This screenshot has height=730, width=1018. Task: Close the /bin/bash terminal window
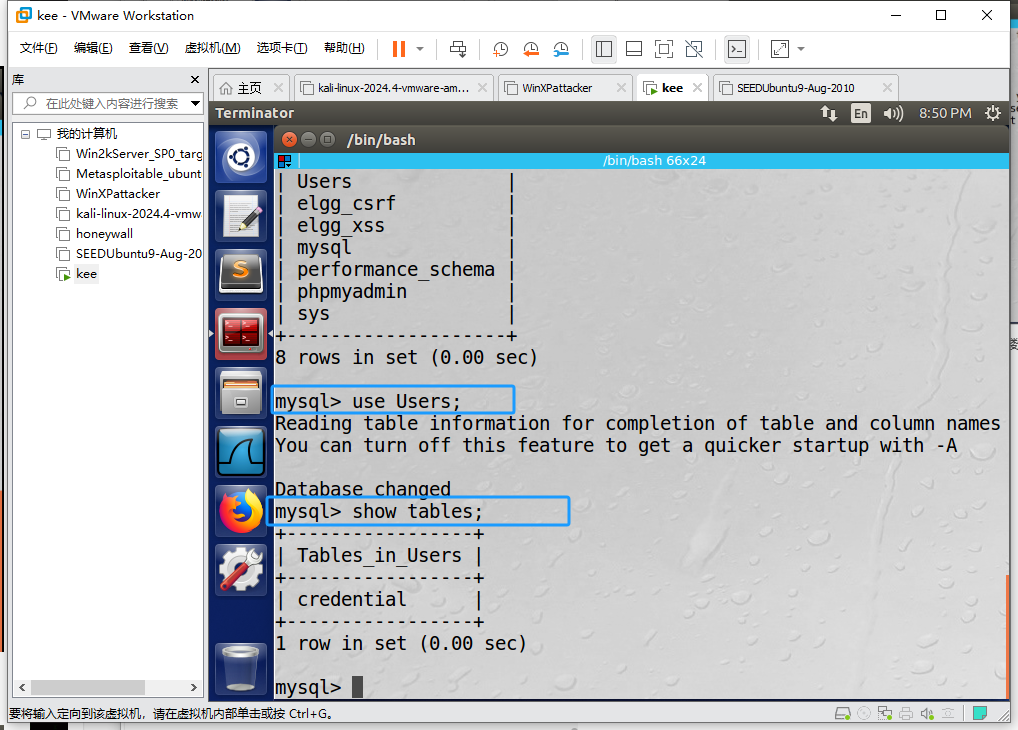pos(290,140)
